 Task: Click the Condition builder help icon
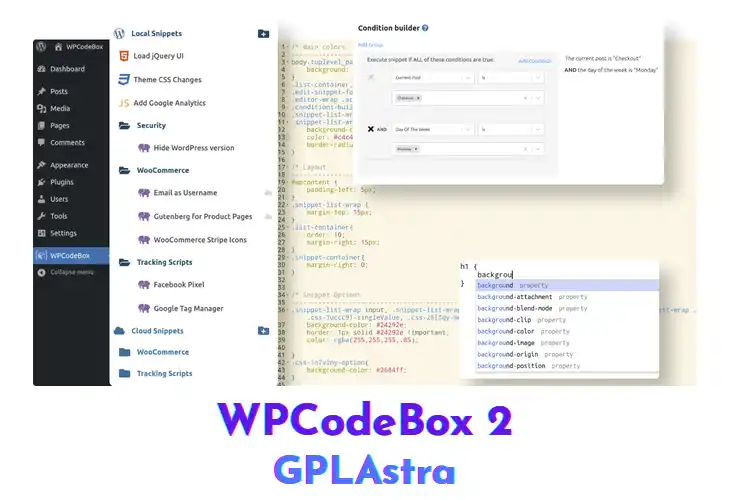click(x=425, y=28)
